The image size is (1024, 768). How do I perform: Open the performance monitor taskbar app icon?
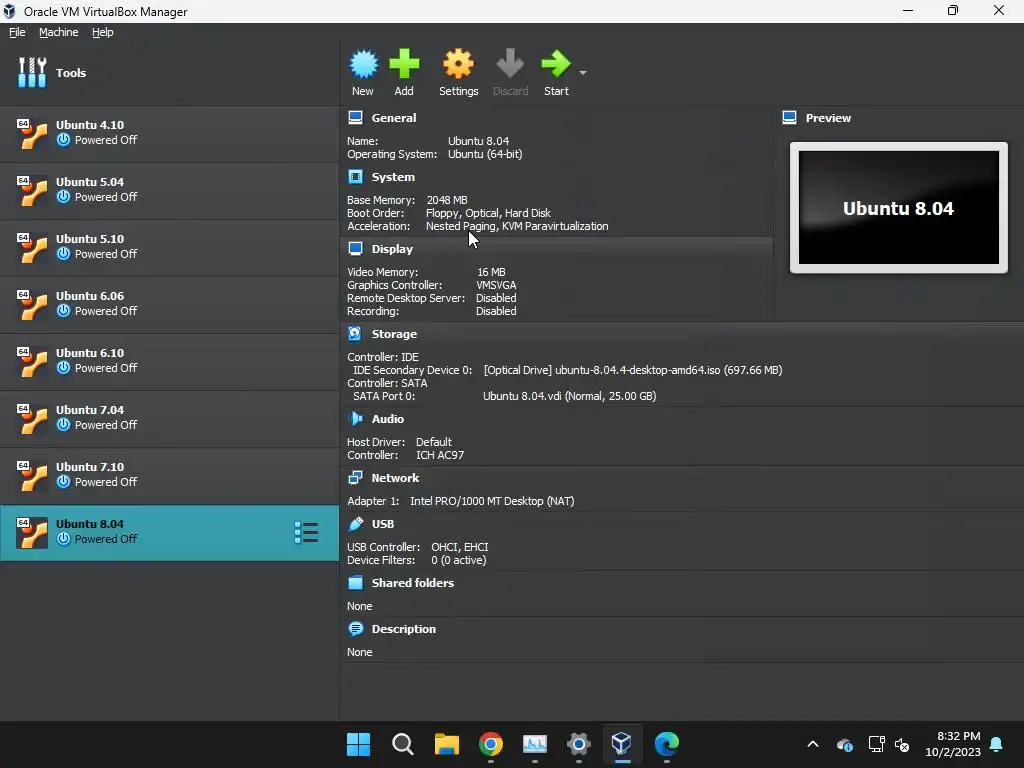534,744
